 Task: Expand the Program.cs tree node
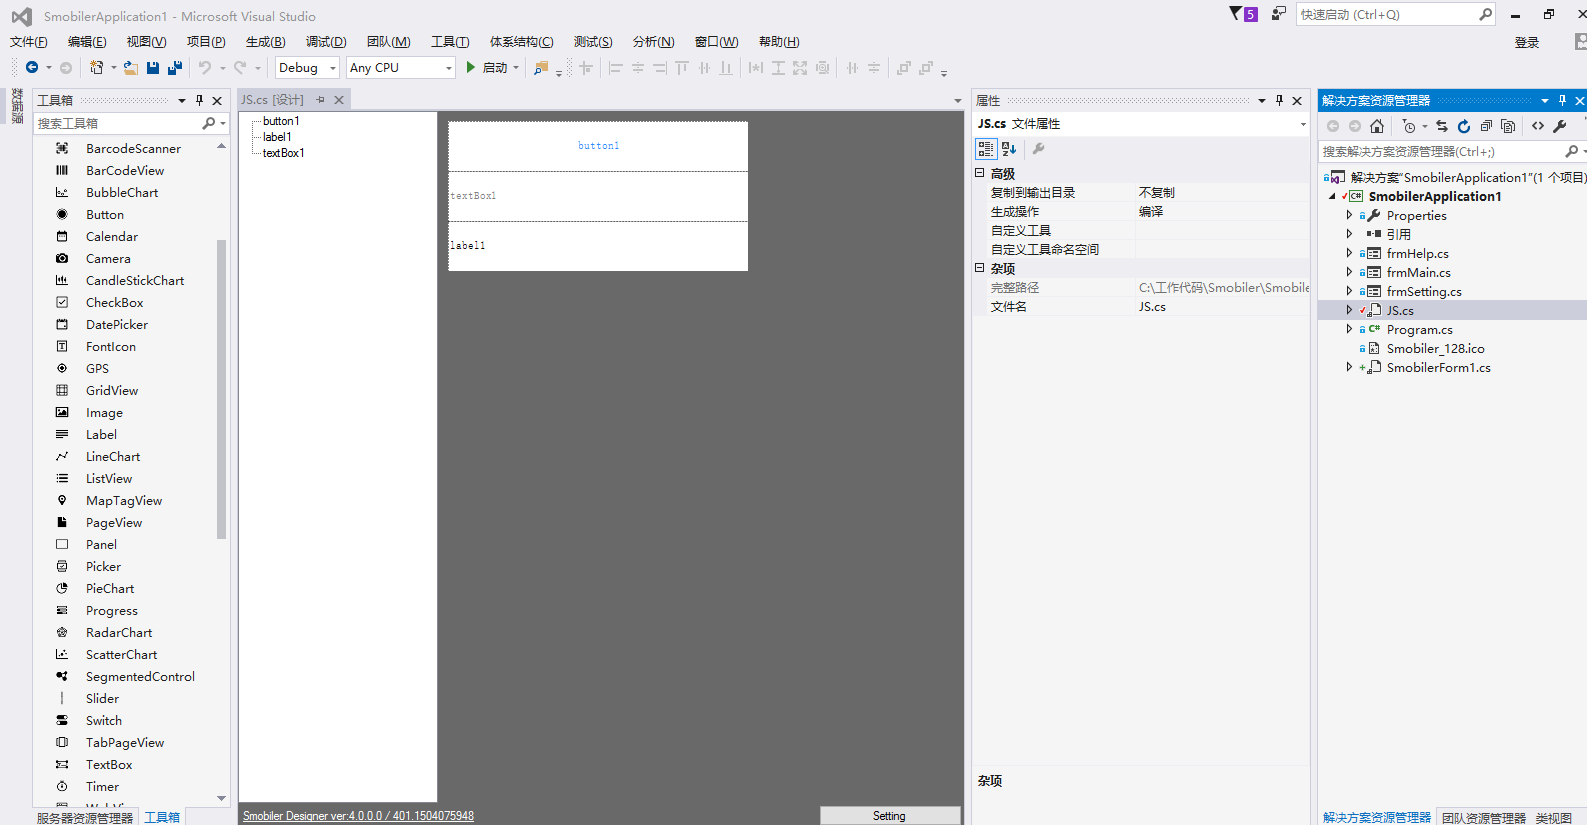coord(1349,330)
